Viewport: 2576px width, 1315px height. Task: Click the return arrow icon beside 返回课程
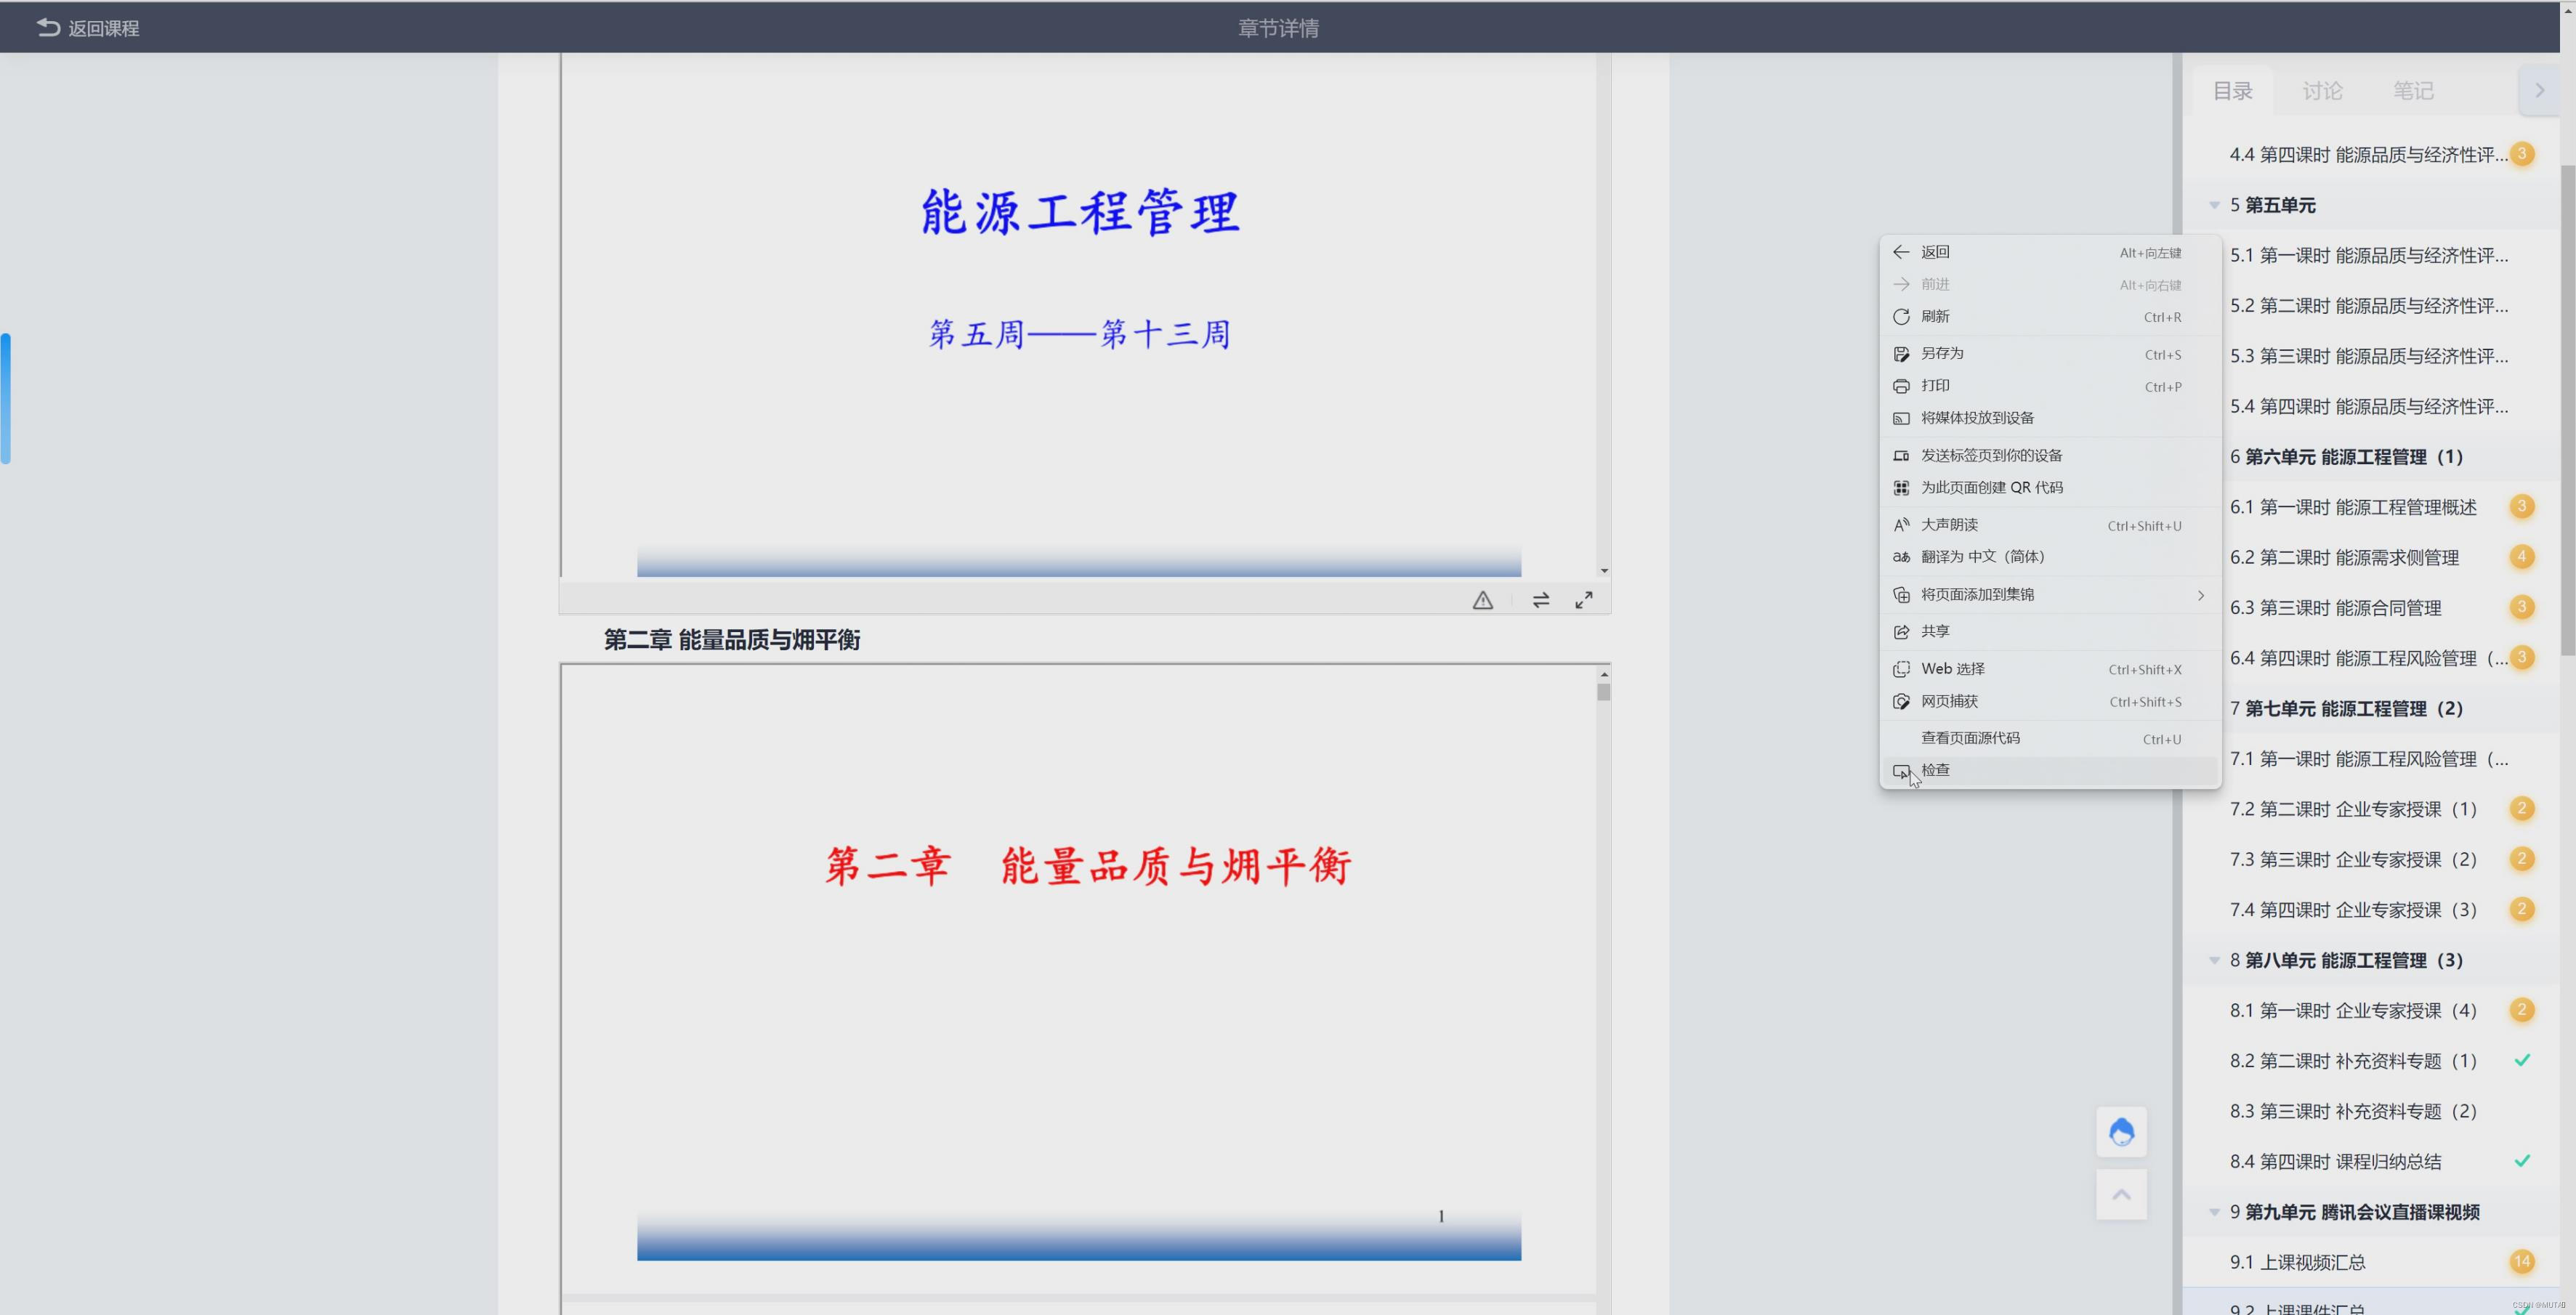[47, 28]
